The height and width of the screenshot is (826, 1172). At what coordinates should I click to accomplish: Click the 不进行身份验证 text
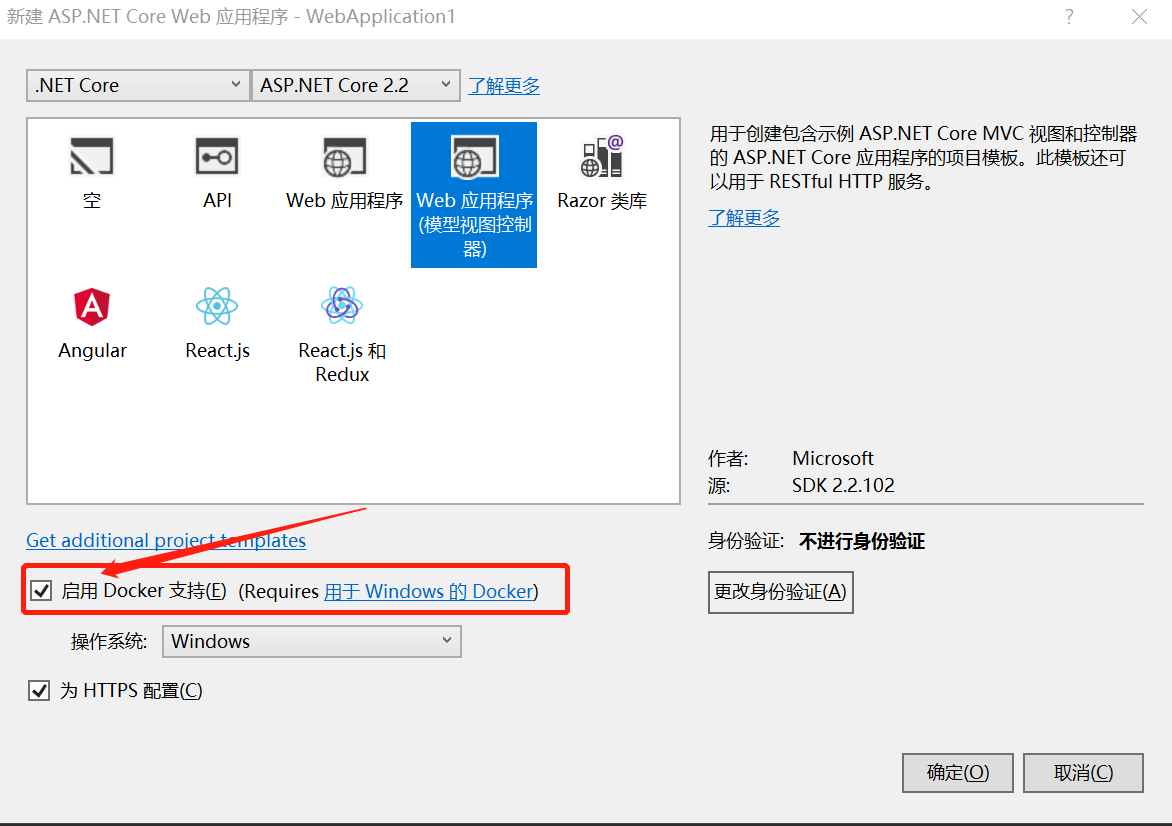[862, 541]
